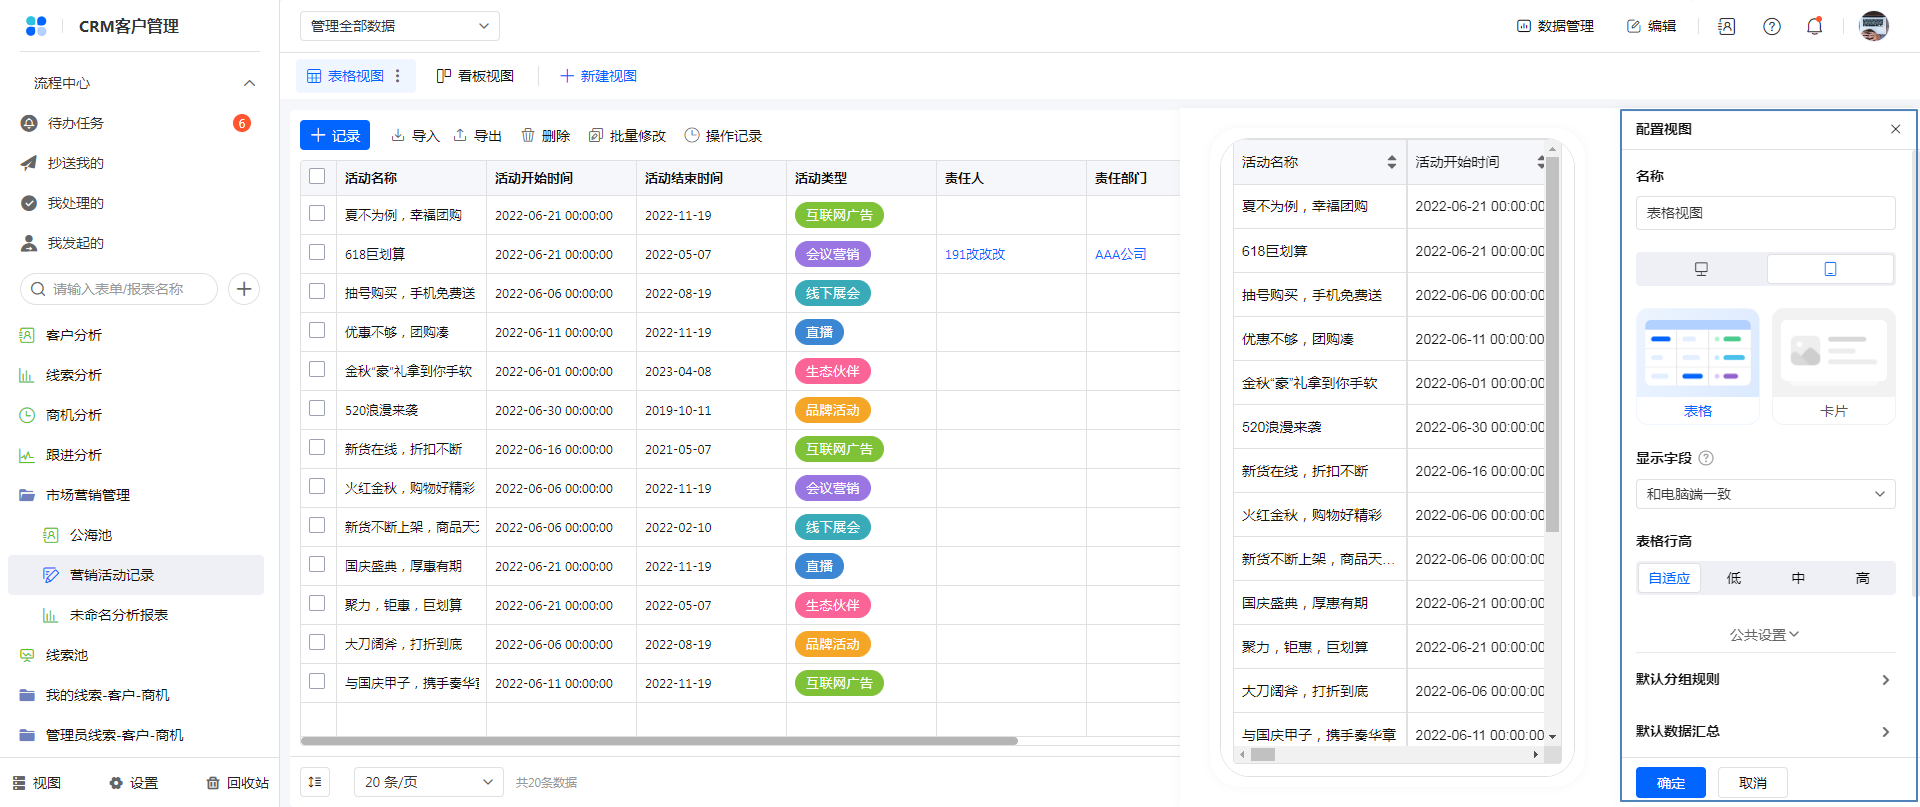
Task: Select the mobile device preview icon
Action: [x=1830, y=269]
